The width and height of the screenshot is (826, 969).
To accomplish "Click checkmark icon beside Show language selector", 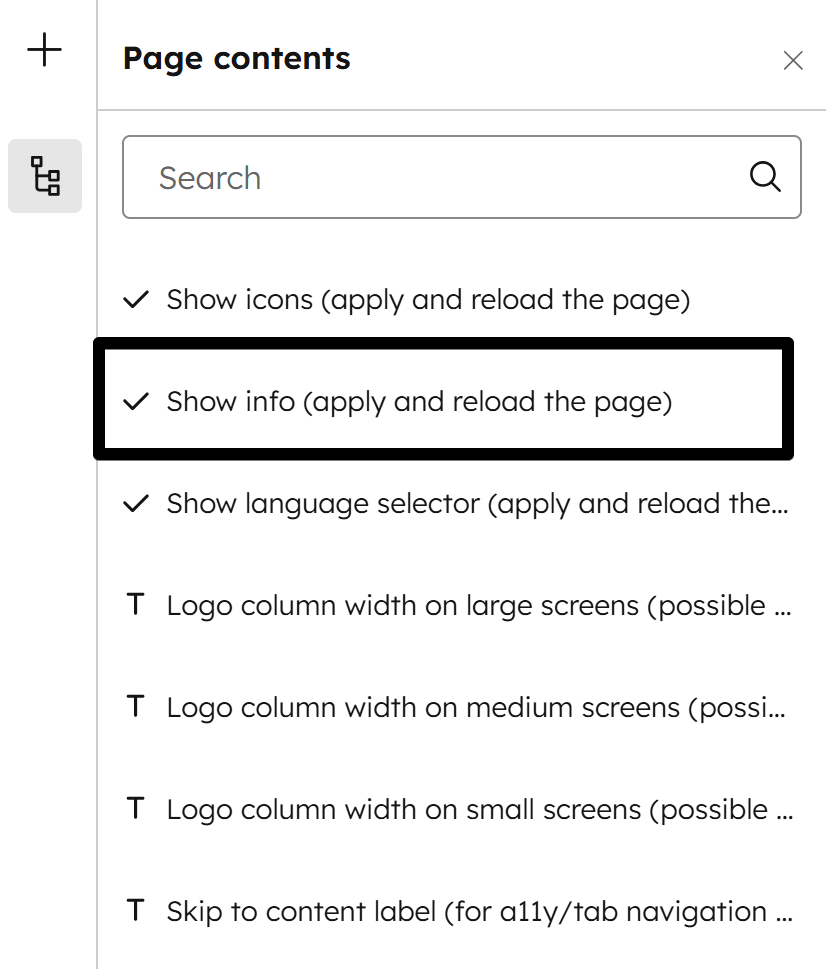I will click(136, 504).
